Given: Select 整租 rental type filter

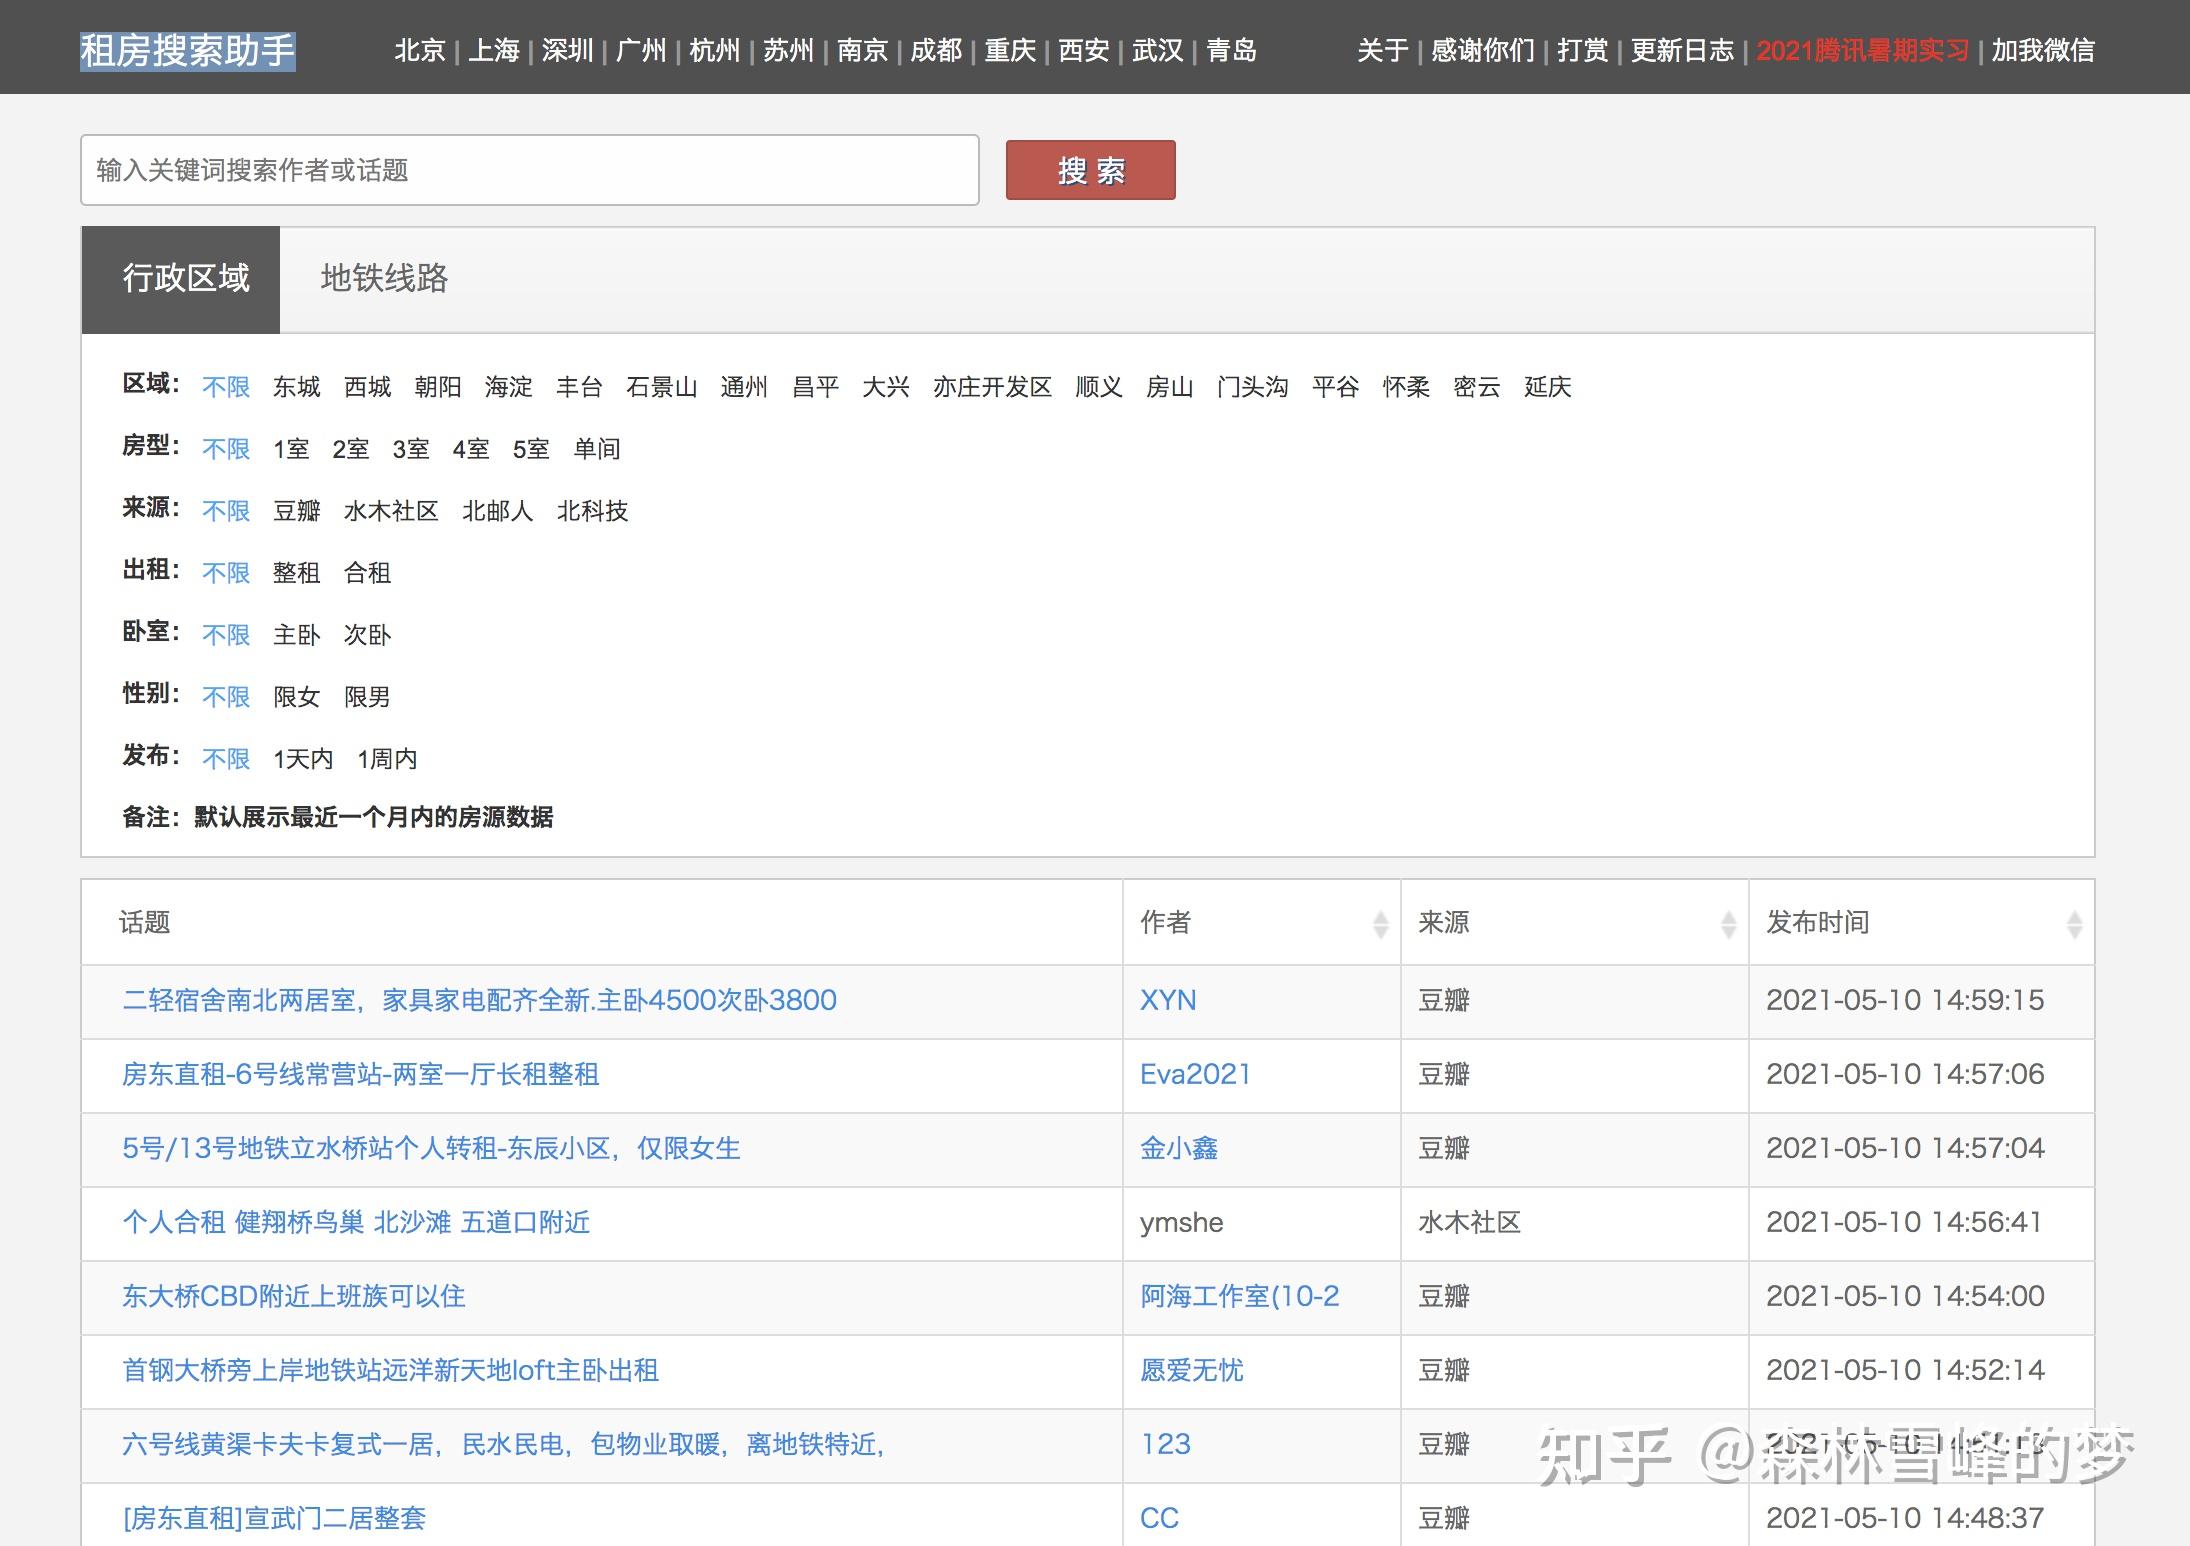Looking at the screenshot, I should [296, 573].
